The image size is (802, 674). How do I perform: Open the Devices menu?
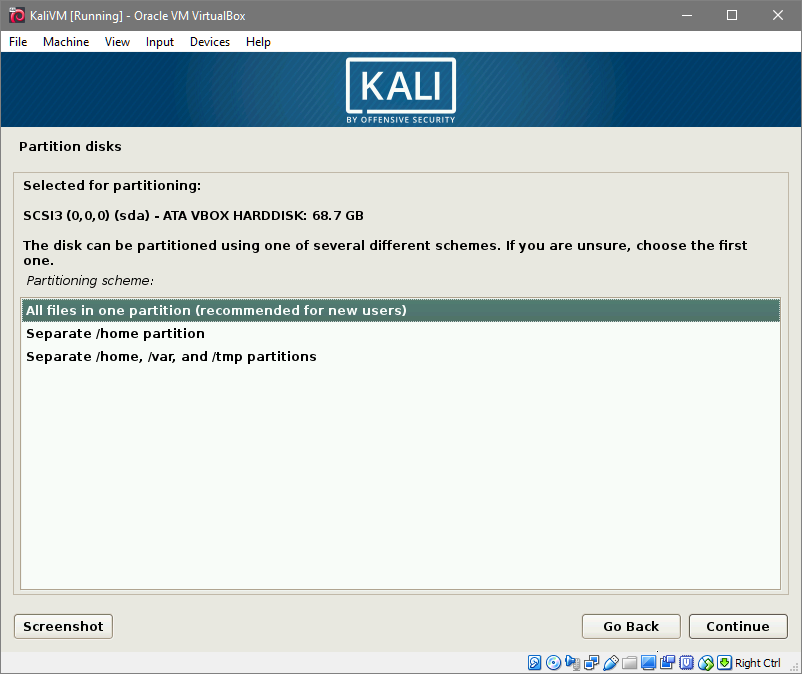tap(210, 42)
